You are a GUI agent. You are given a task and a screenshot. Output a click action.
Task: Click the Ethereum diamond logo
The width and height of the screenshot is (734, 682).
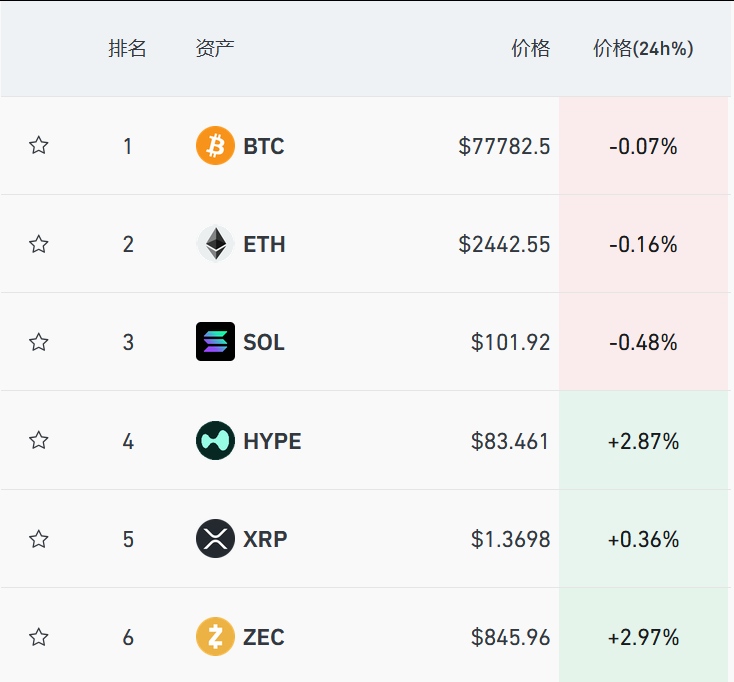tap(215, 244)
